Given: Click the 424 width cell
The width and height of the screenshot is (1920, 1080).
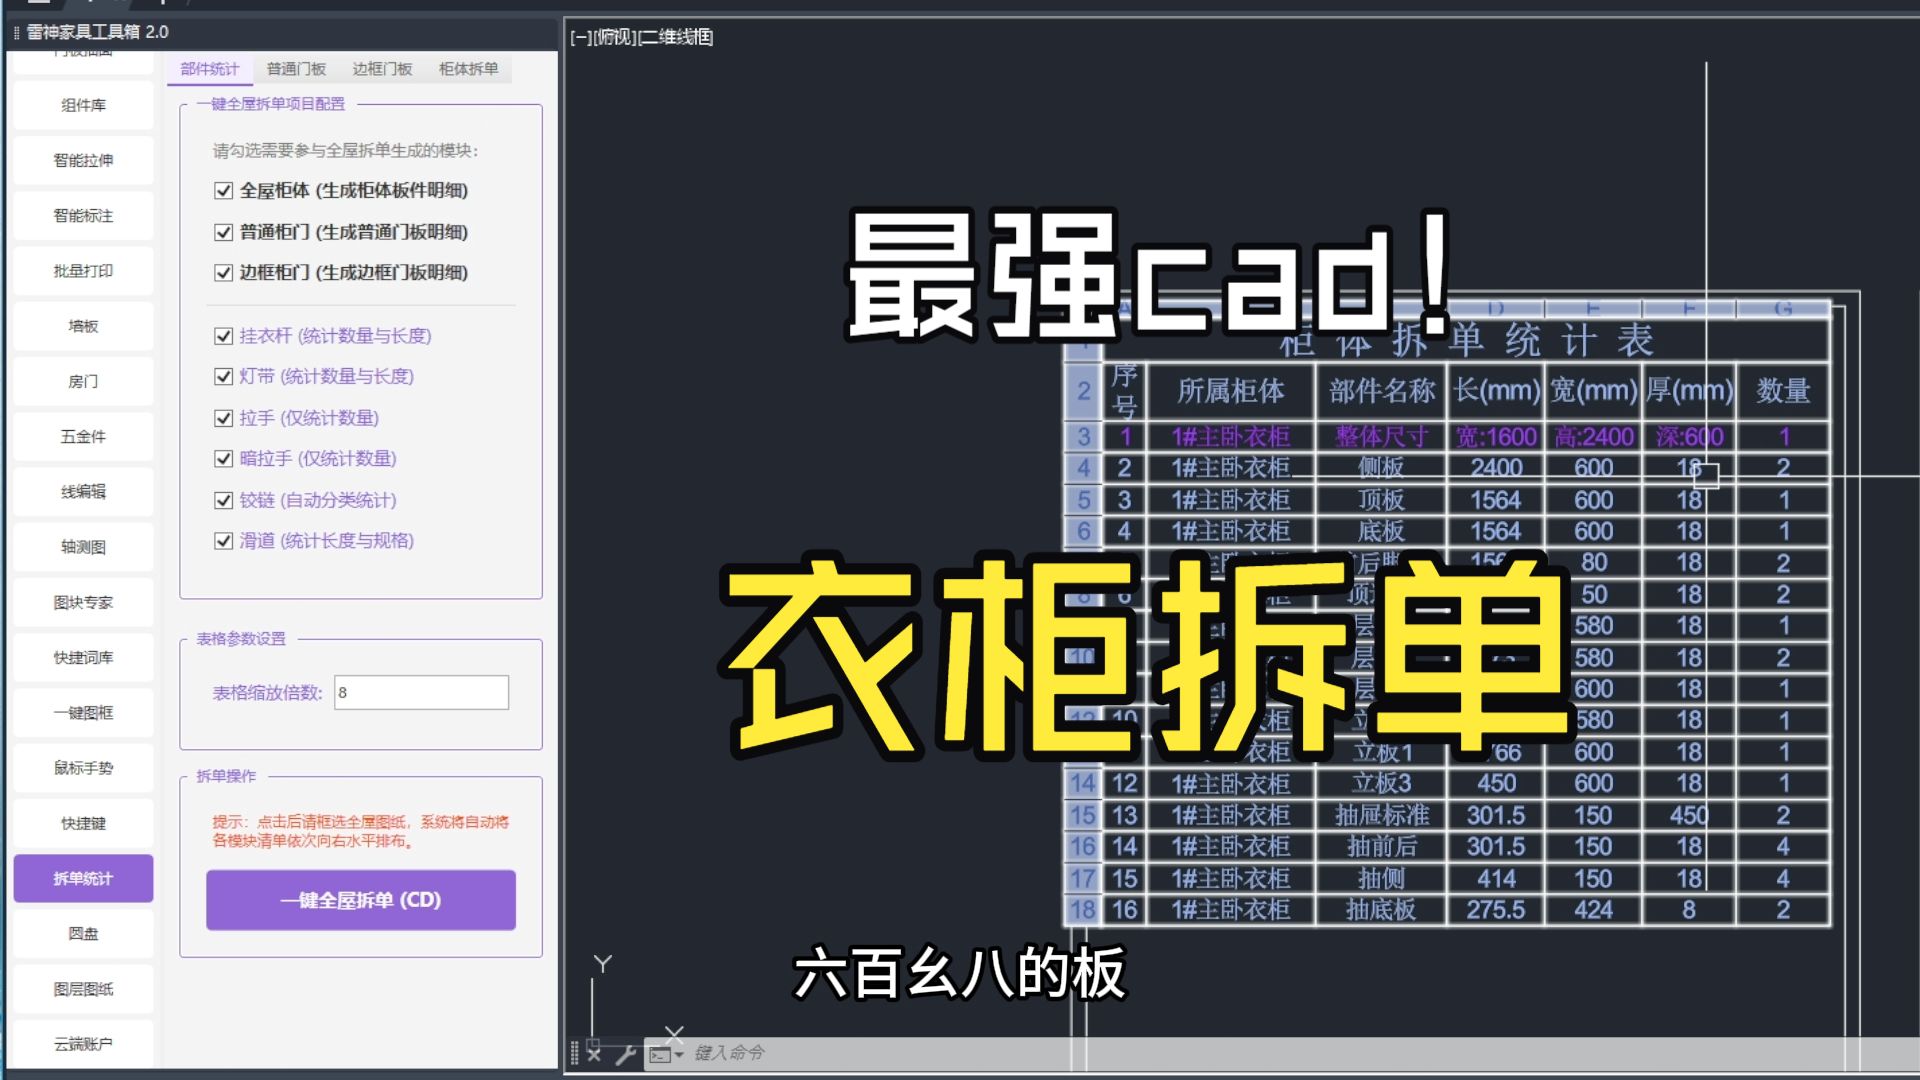Looking at the screenshot, I should pos(1594,910).
